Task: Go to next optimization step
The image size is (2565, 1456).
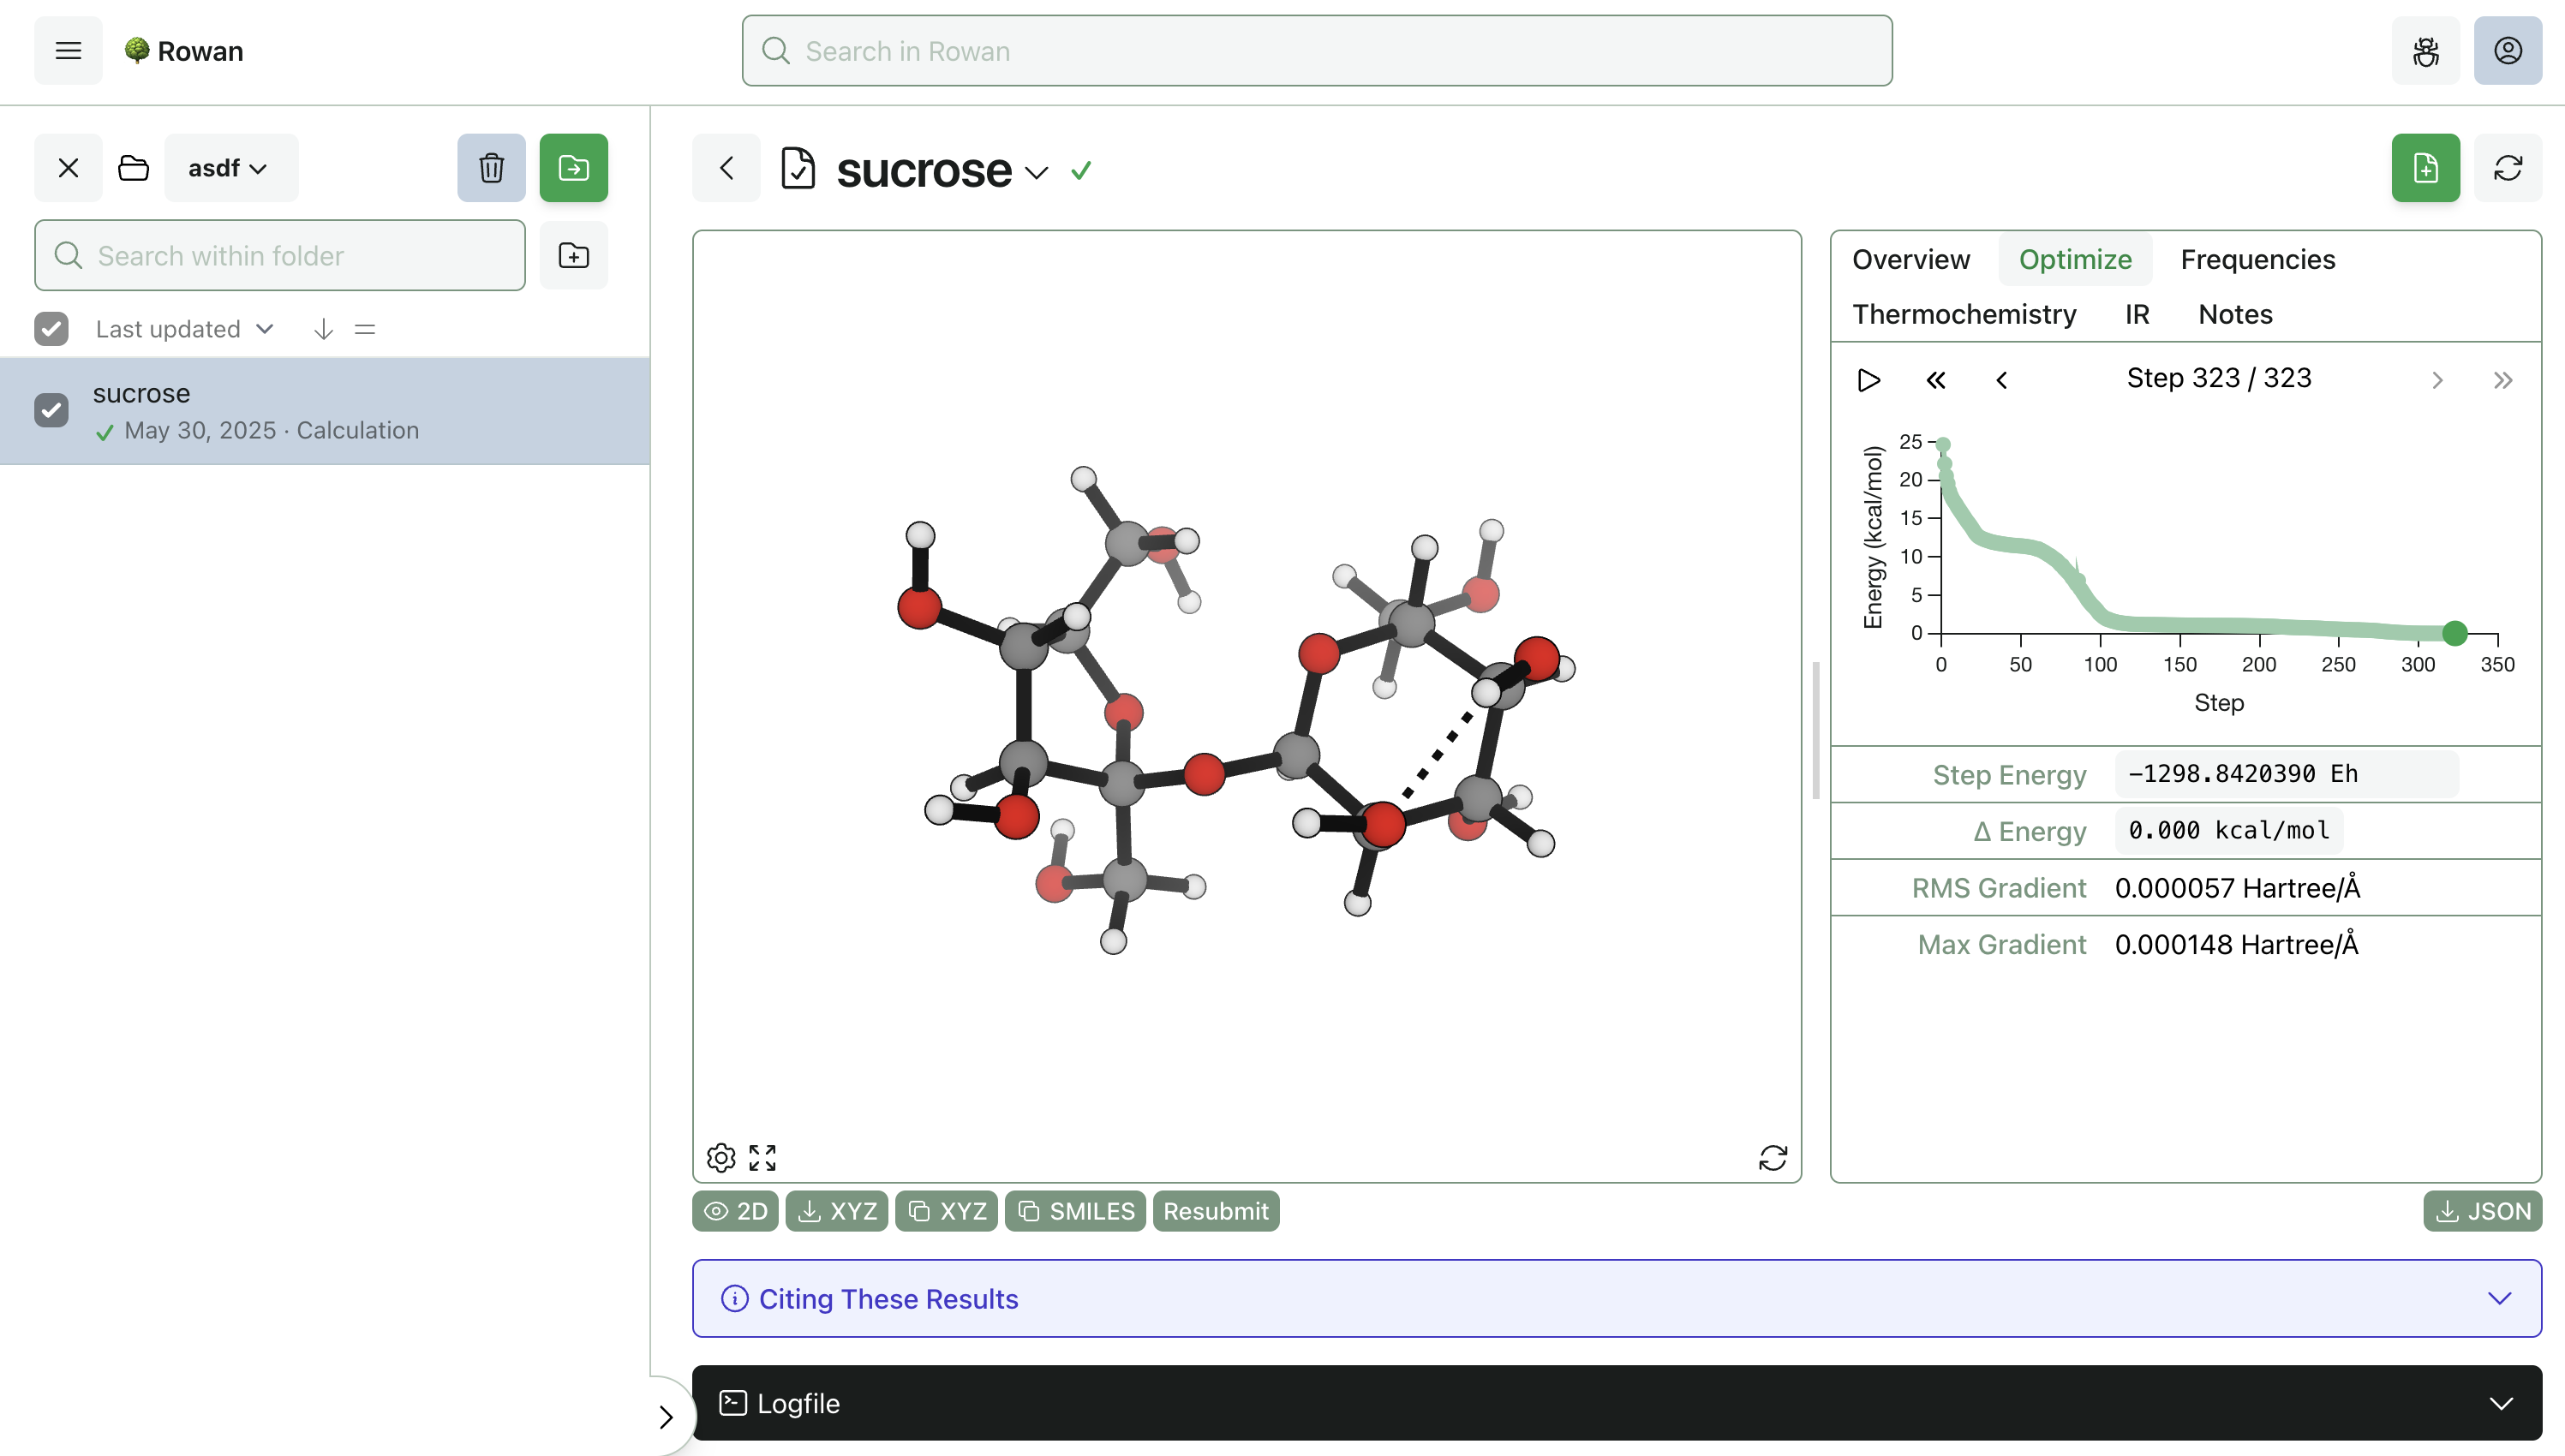Action: point(2438,381)
